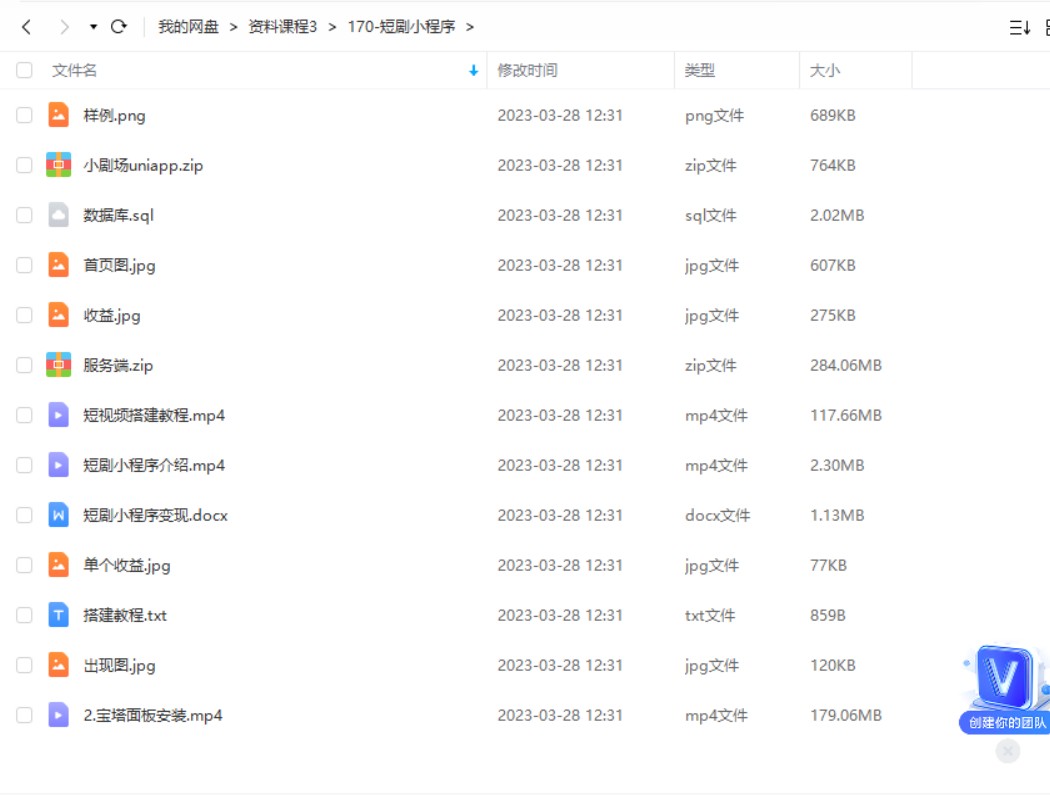Click the image icon of 样例.png

click(59, 115)
